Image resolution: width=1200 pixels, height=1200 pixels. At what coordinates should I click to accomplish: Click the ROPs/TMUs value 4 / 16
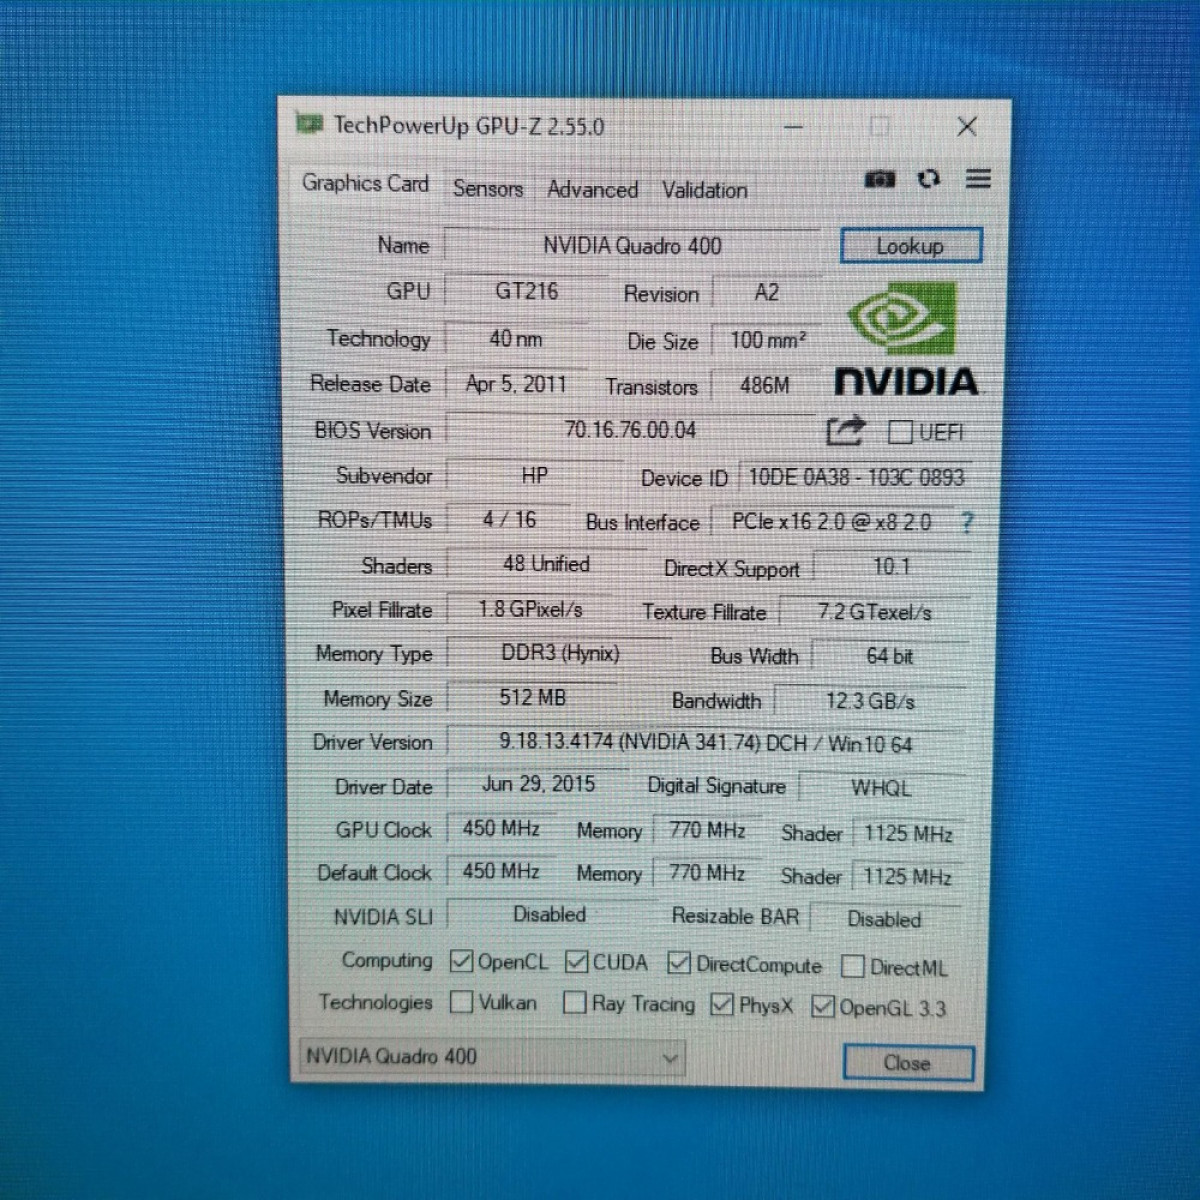click(509, 519)
